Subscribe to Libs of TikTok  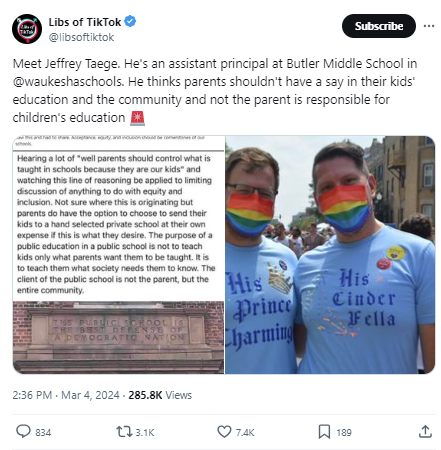point(379,26)
